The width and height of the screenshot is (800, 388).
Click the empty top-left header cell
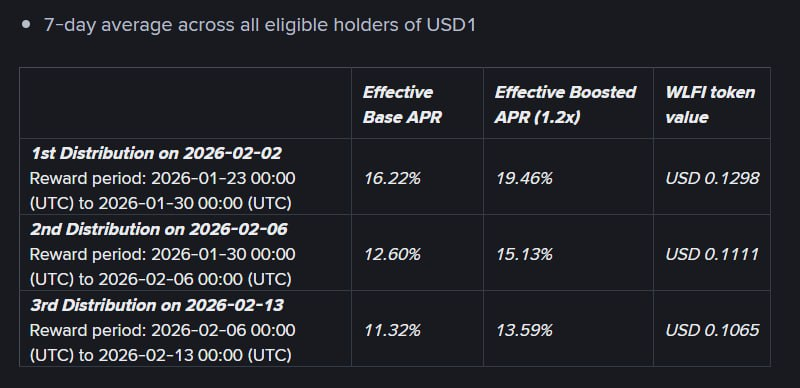[x=185, y=103]
